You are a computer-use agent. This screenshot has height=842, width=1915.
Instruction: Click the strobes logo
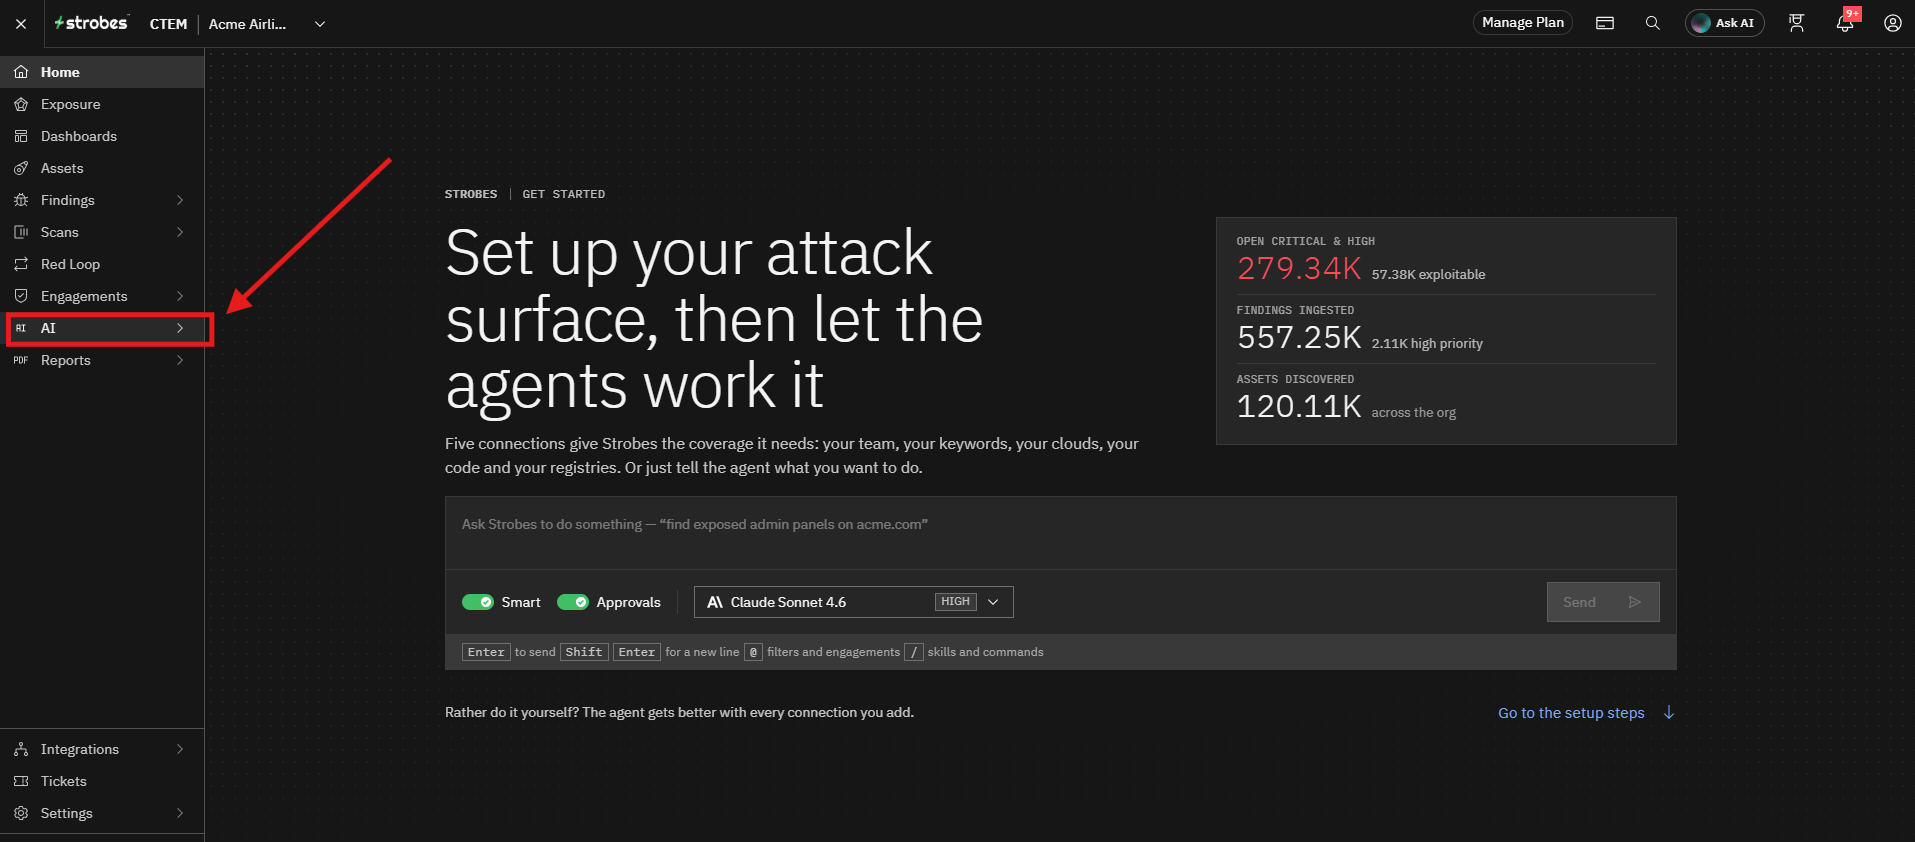pos(91,23)
